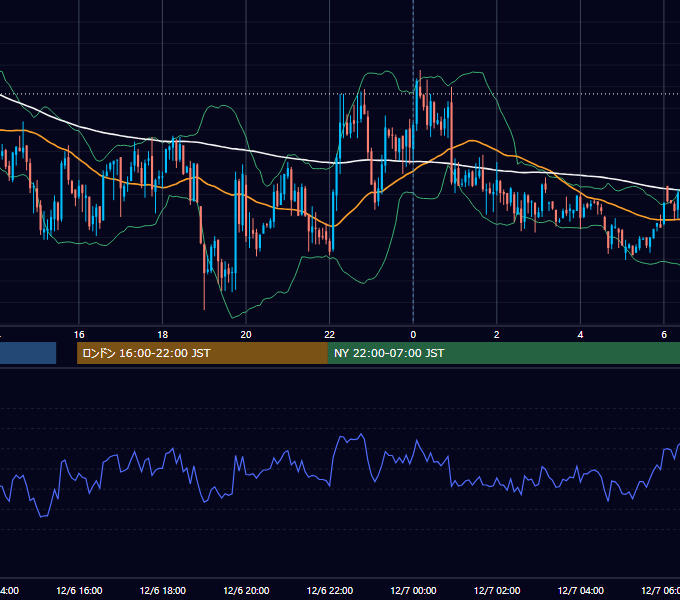Select the blue session bar beside ロンドン
This screenshot has height=600, width=680.
pyautogui.click(x=28, y=353)
